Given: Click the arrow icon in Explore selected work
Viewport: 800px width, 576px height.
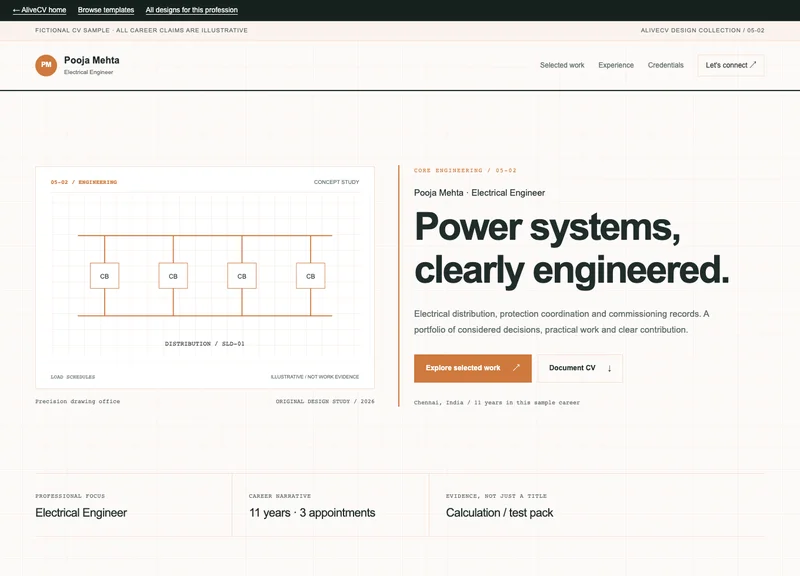Looking at the screenshot, I should pyautogui.click(x=516, y=367).
